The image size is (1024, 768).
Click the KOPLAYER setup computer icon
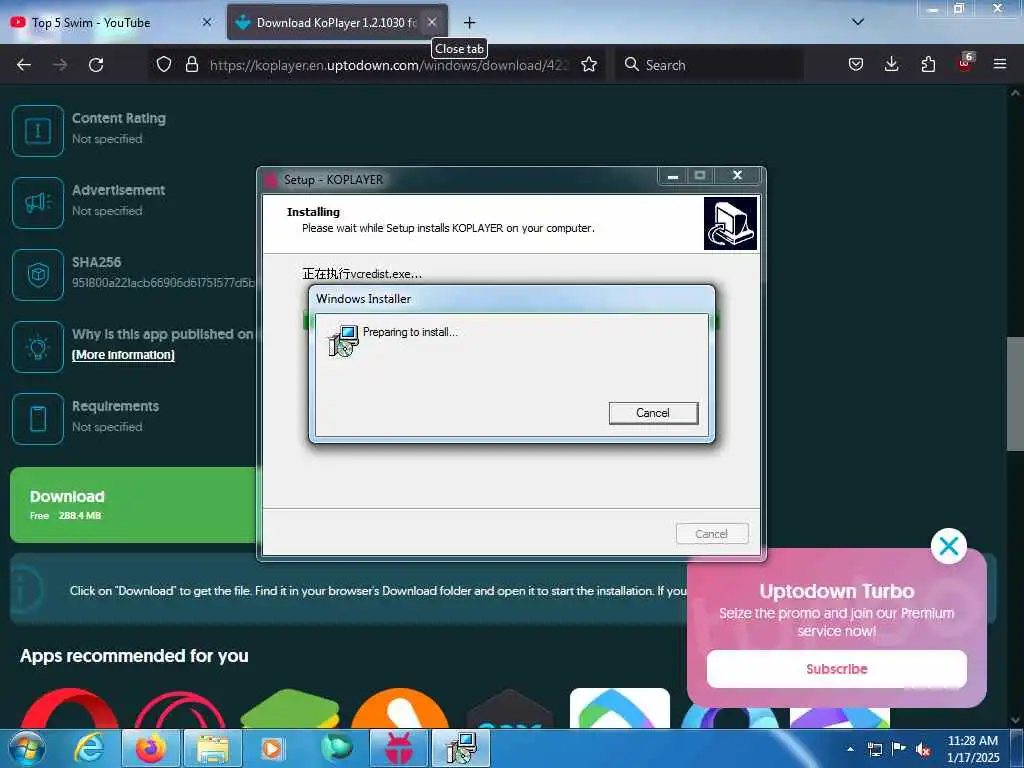(x=730, y=223)
